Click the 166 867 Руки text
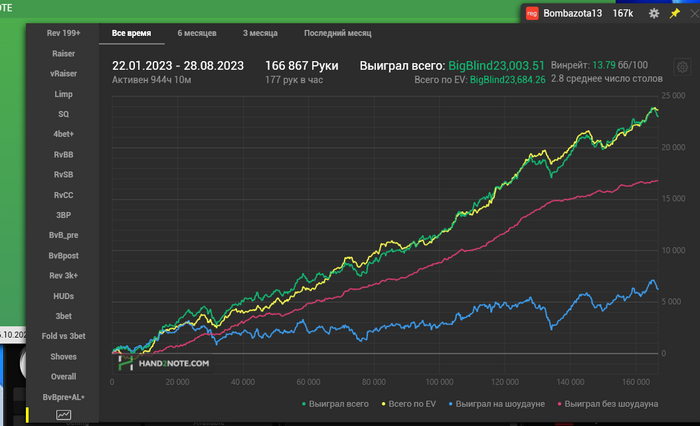The width and height of the screenshot is (700, 426). coord(302,66)
